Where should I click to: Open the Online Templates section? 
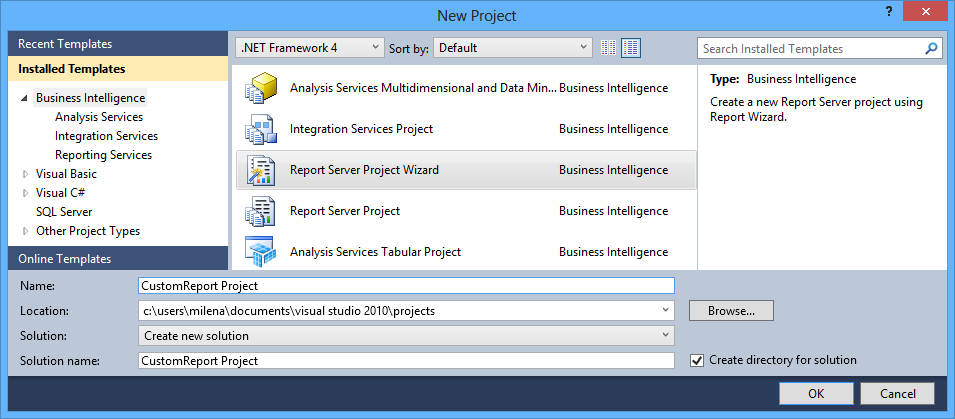click(x=64, y=259)
